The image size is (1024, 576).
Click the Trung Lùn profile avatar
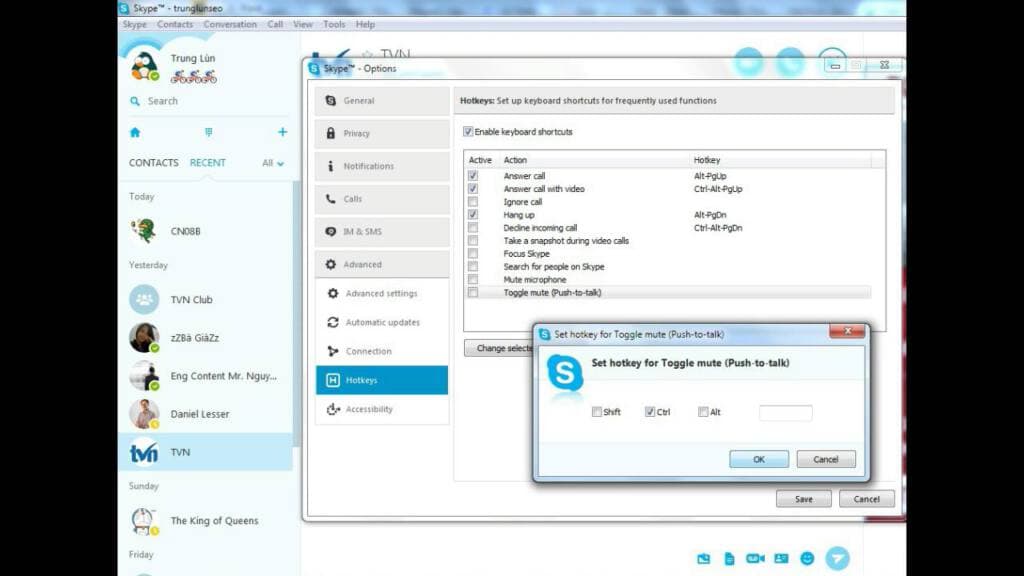144,65
